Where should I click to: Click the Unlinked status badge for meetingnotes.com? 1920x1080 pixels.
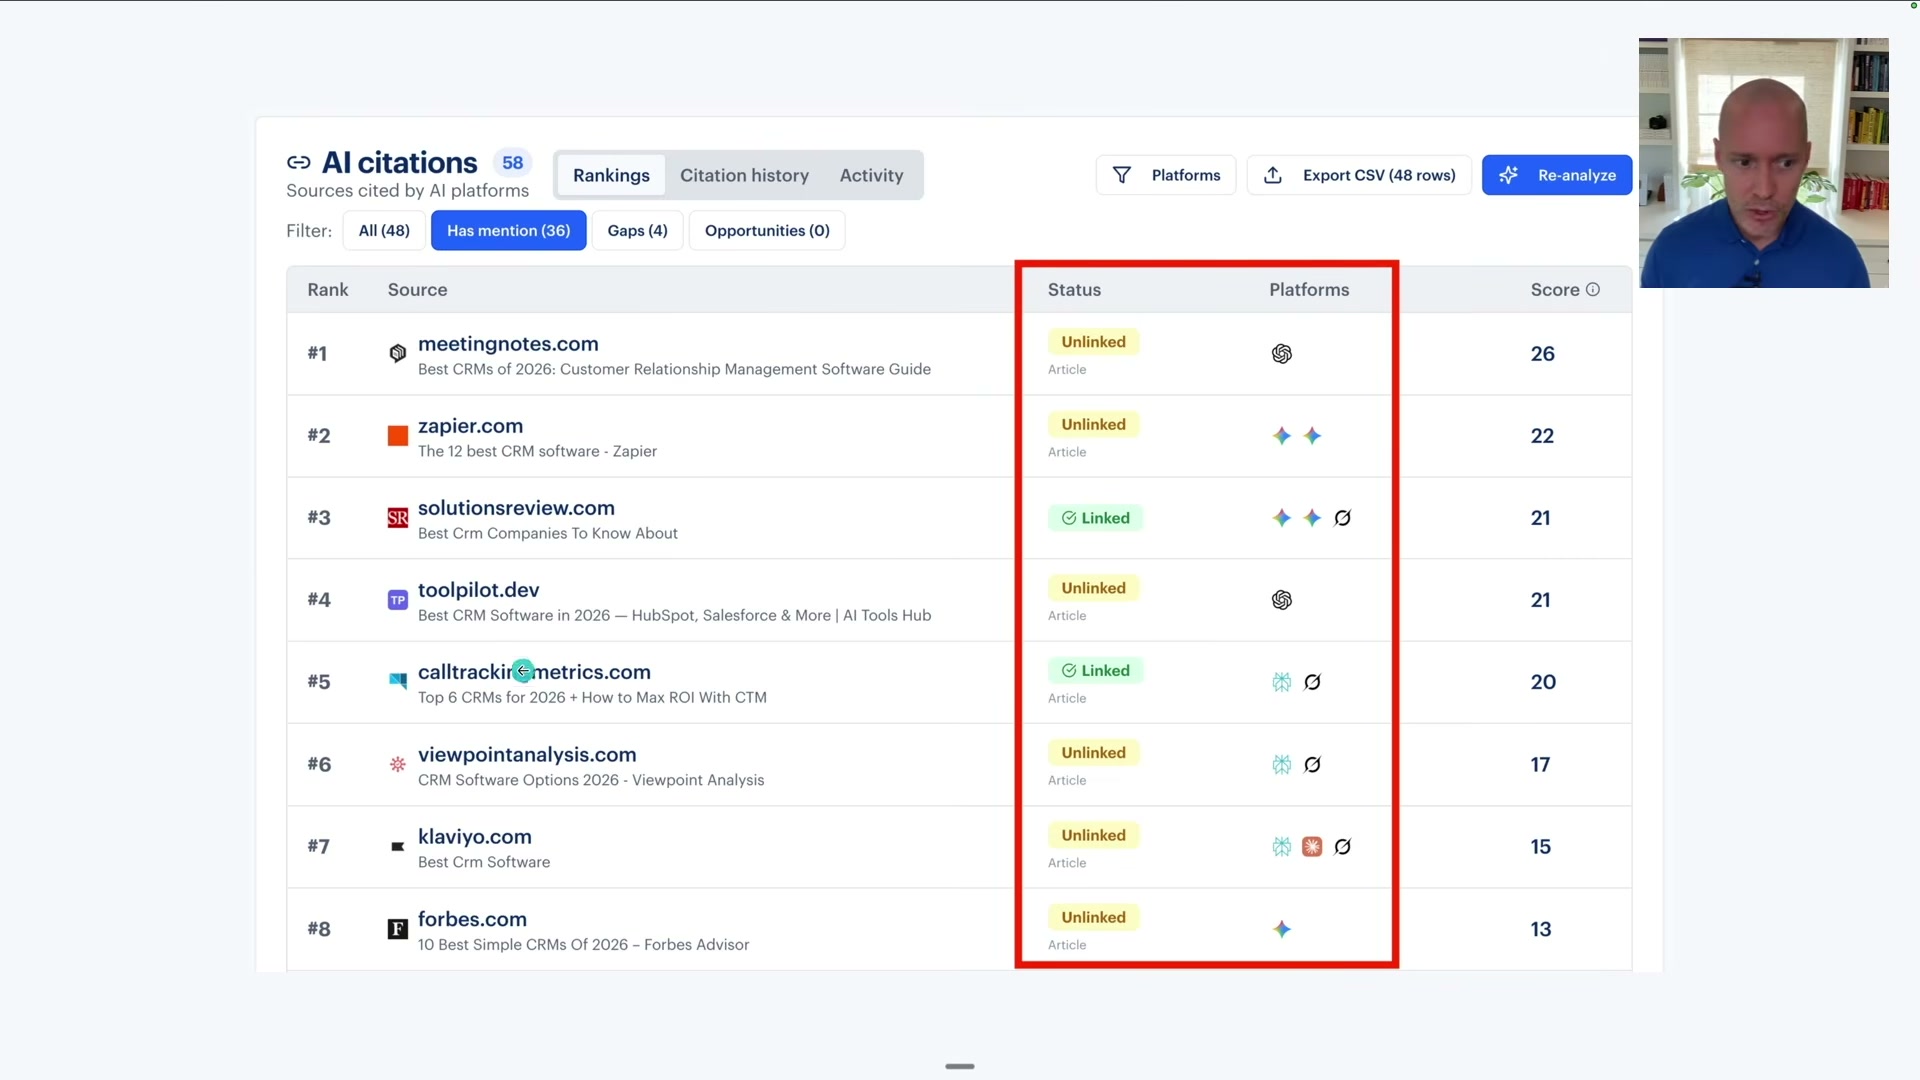(1093, 342)
